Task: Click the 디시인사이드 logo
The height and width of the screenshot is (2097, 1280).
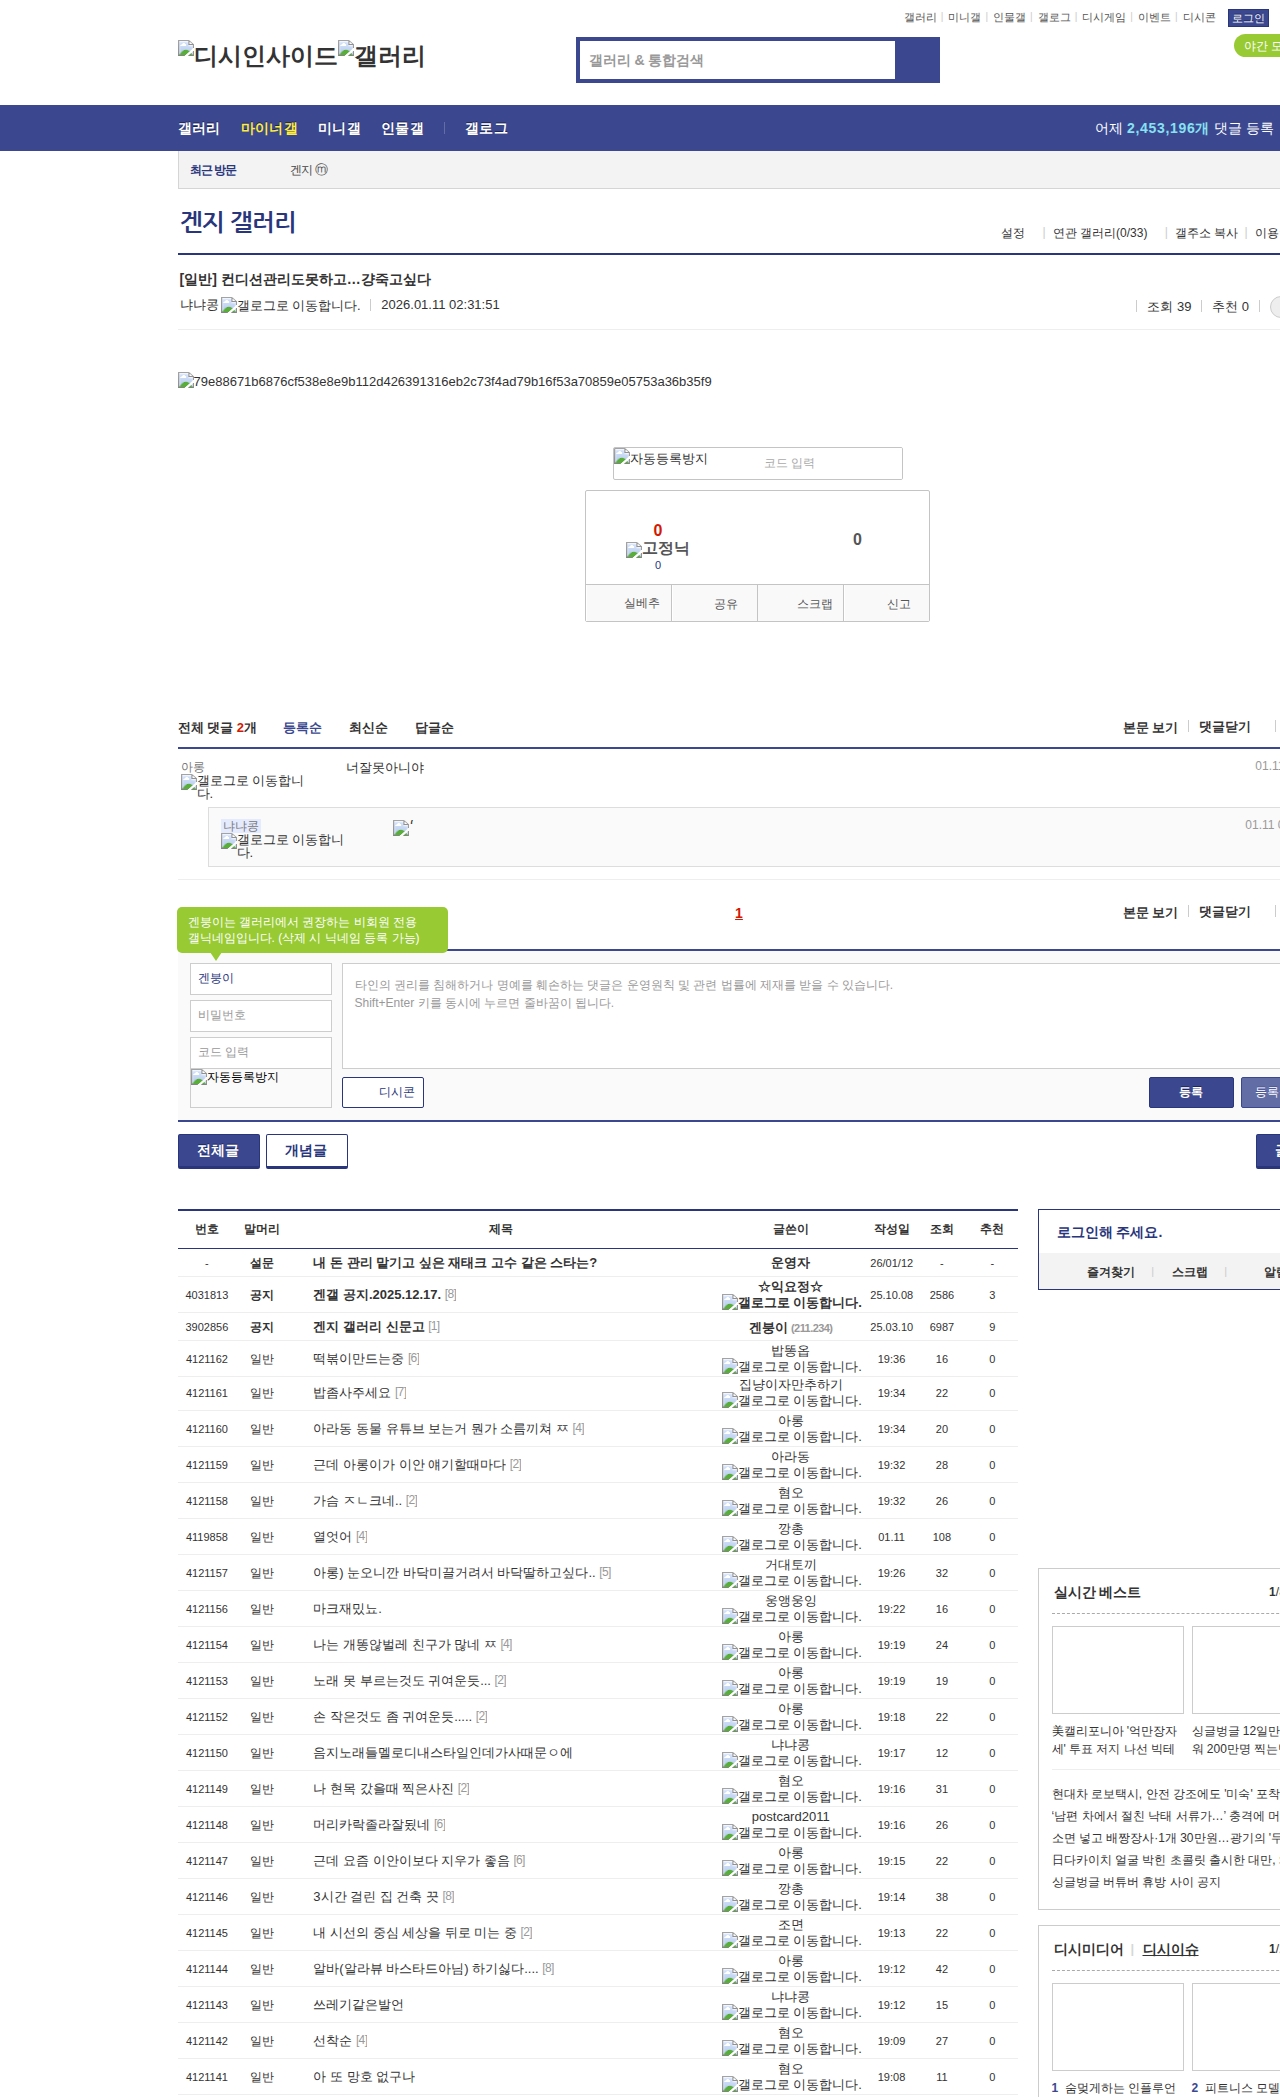Action: pyautogui.click(x=257, y=56)
